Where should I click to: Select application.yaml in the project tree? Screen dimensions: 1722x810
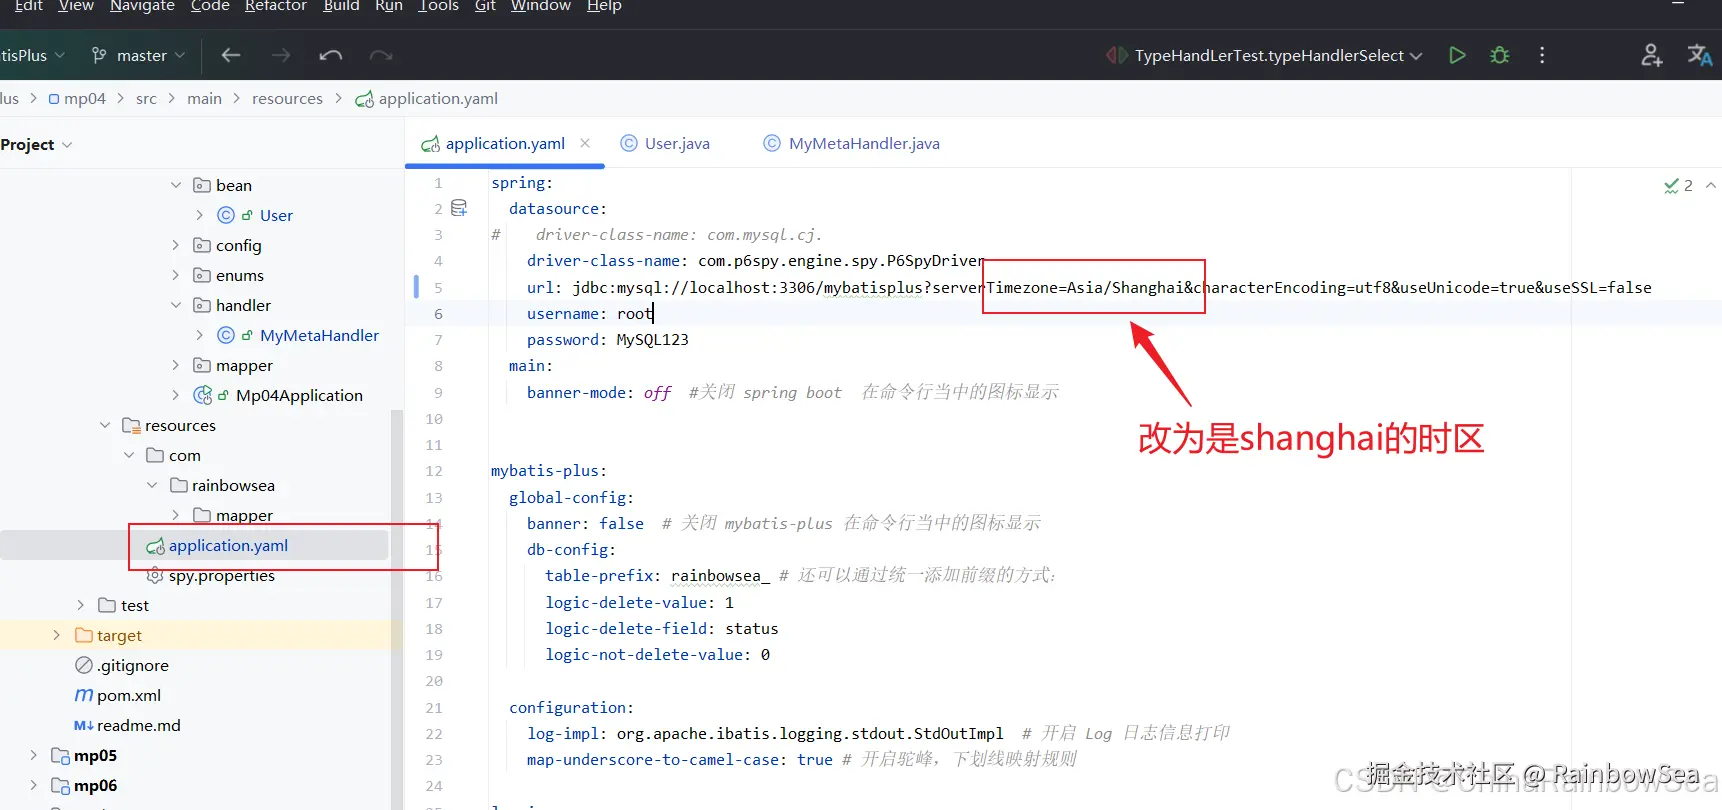228,545
